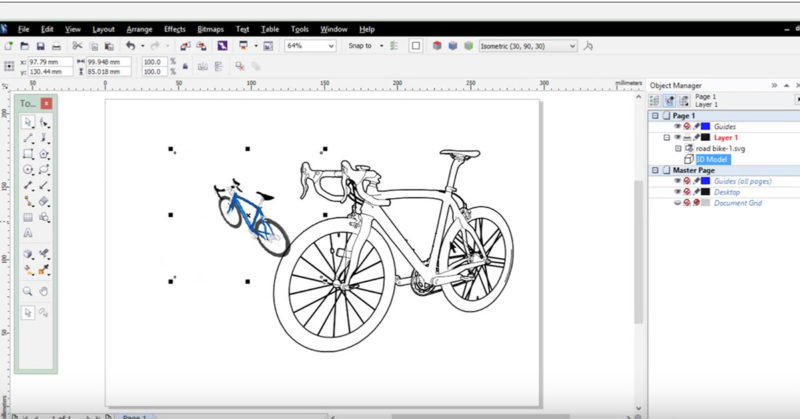
Task: Open the Effects menu
Action: [175, 29]
